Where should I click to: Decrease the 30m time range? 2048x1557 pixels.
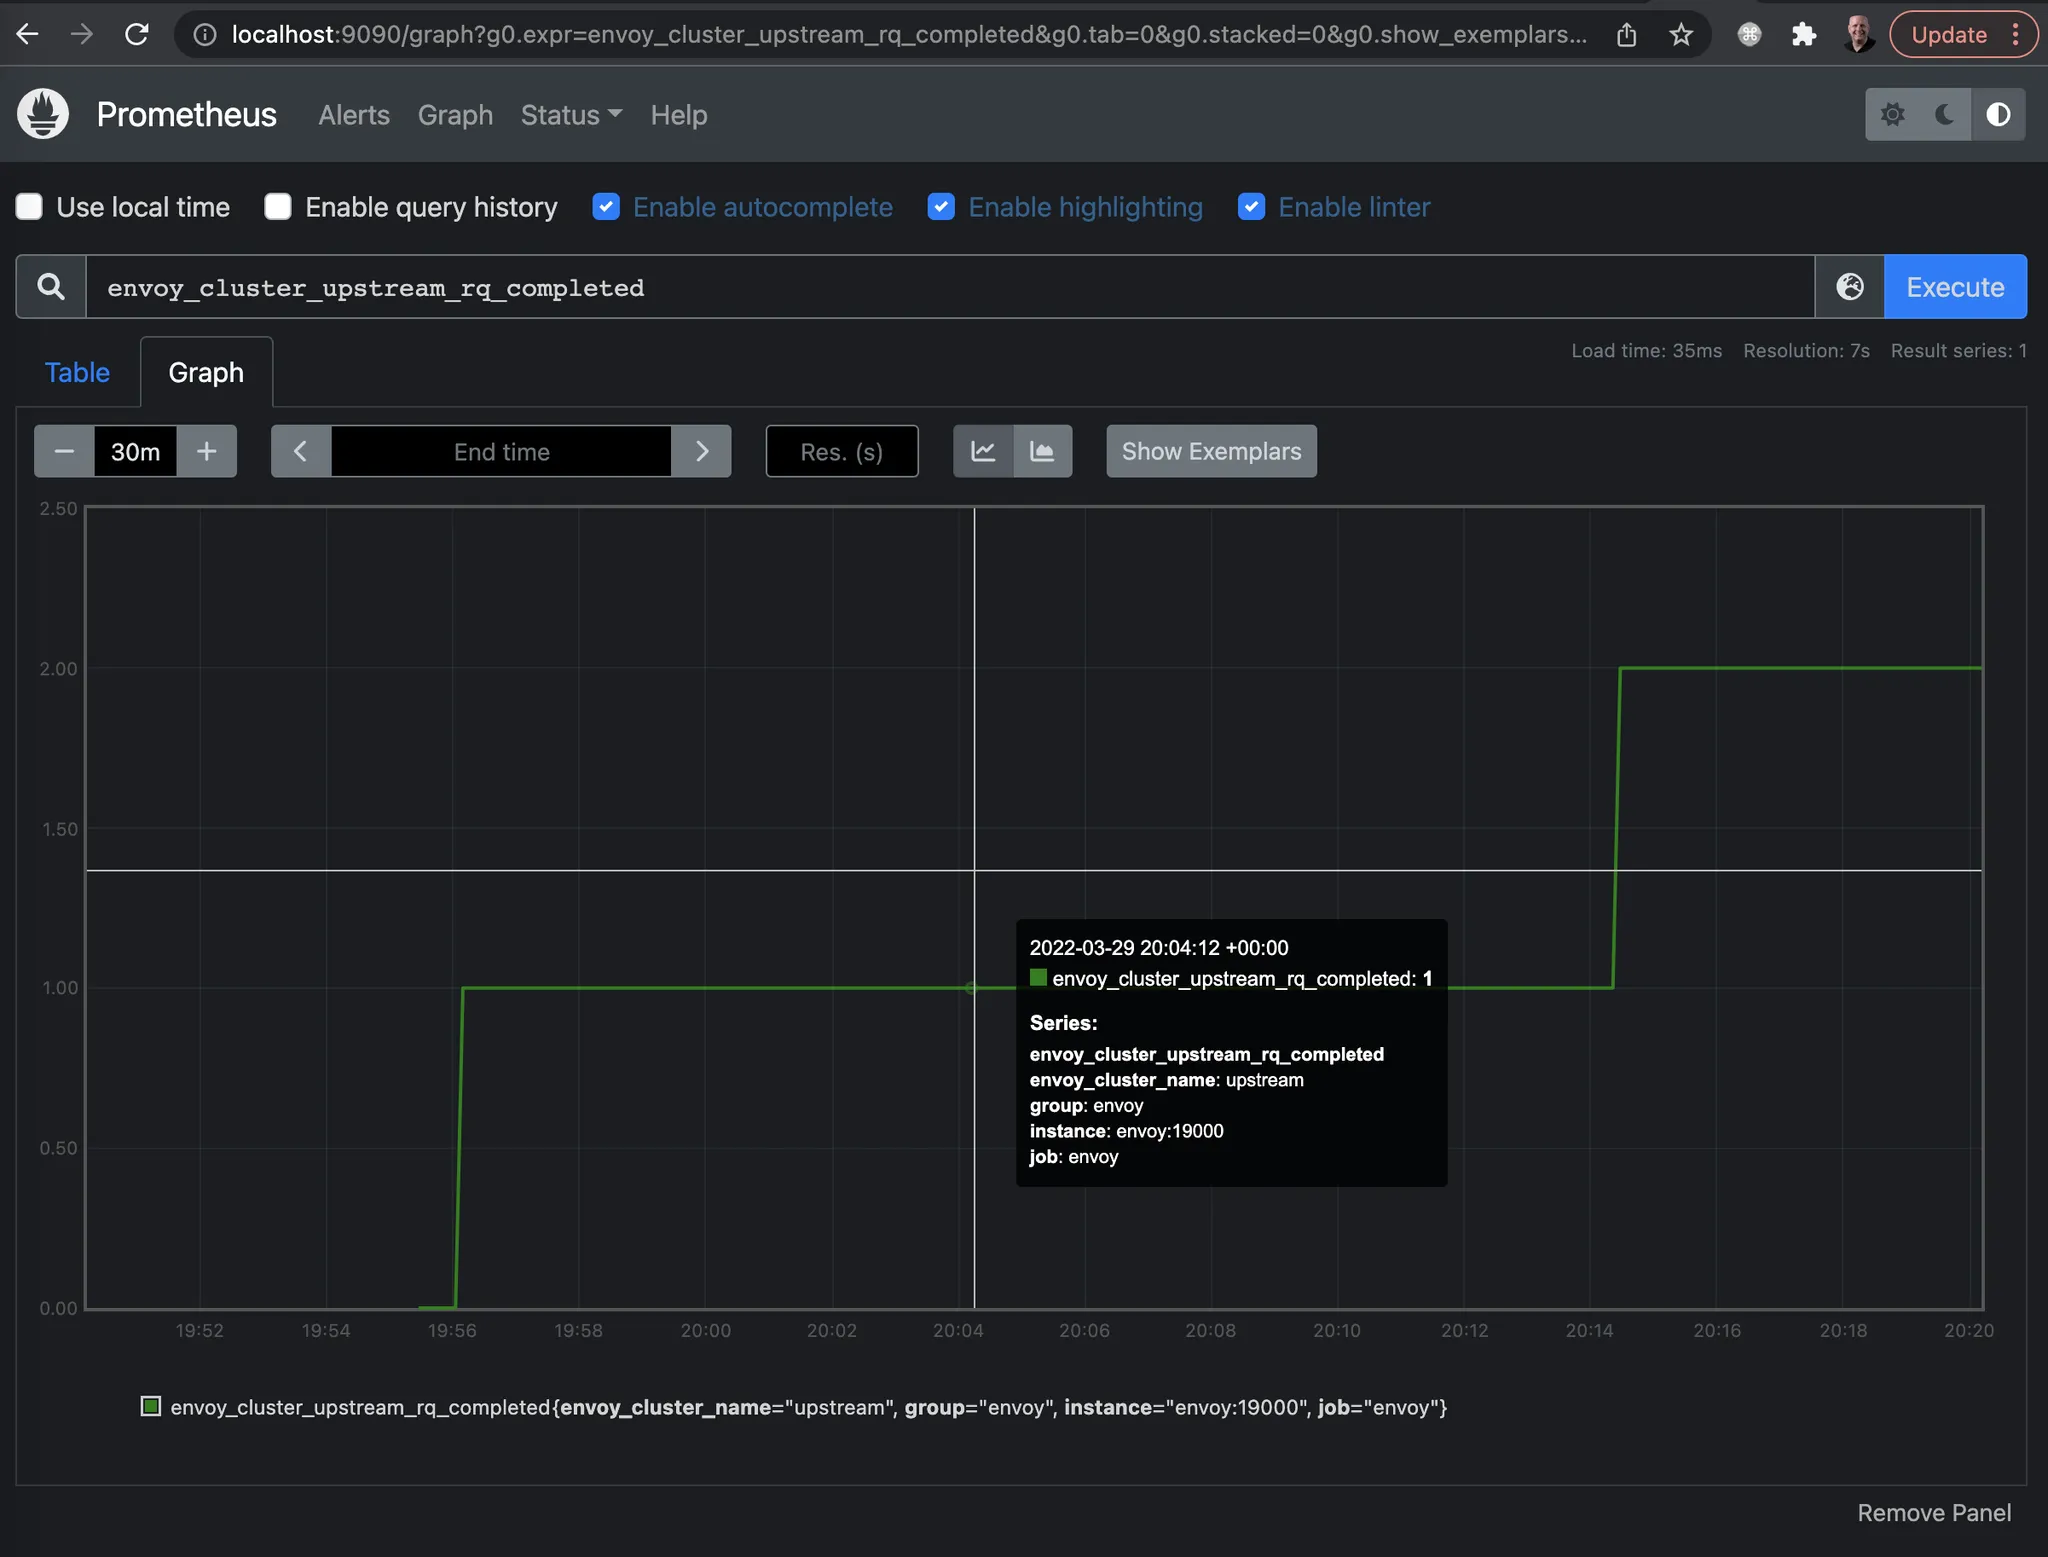[64, 451]
